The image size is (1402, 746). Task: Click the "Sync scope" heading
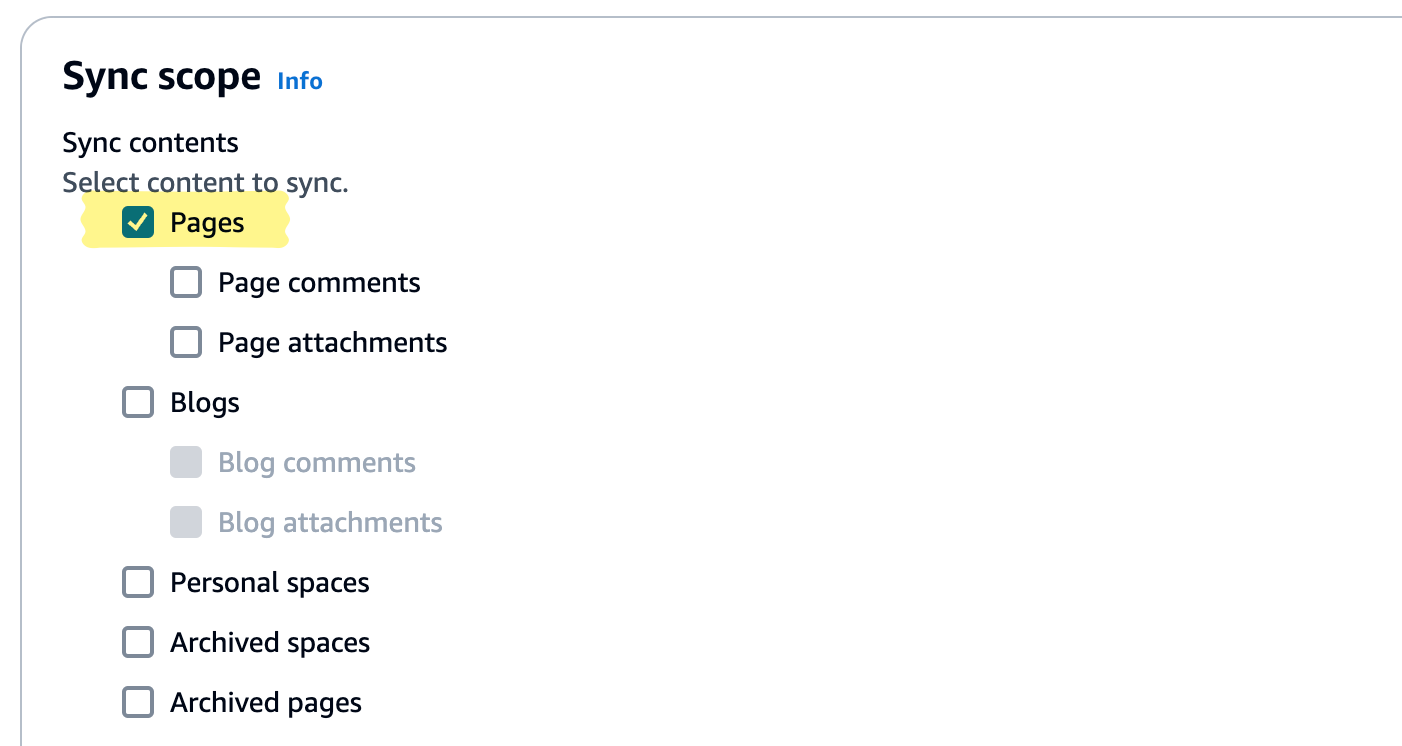tap(161, 77)
